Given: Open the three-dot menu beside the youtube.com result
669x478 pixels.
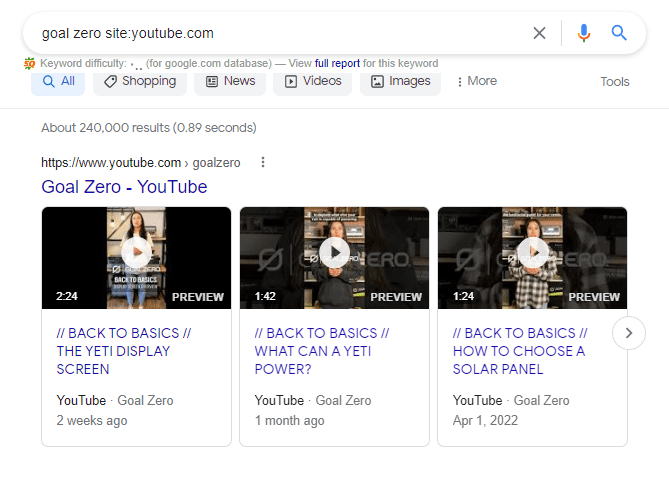Looking at the screenshot, I should pos(263,162).
